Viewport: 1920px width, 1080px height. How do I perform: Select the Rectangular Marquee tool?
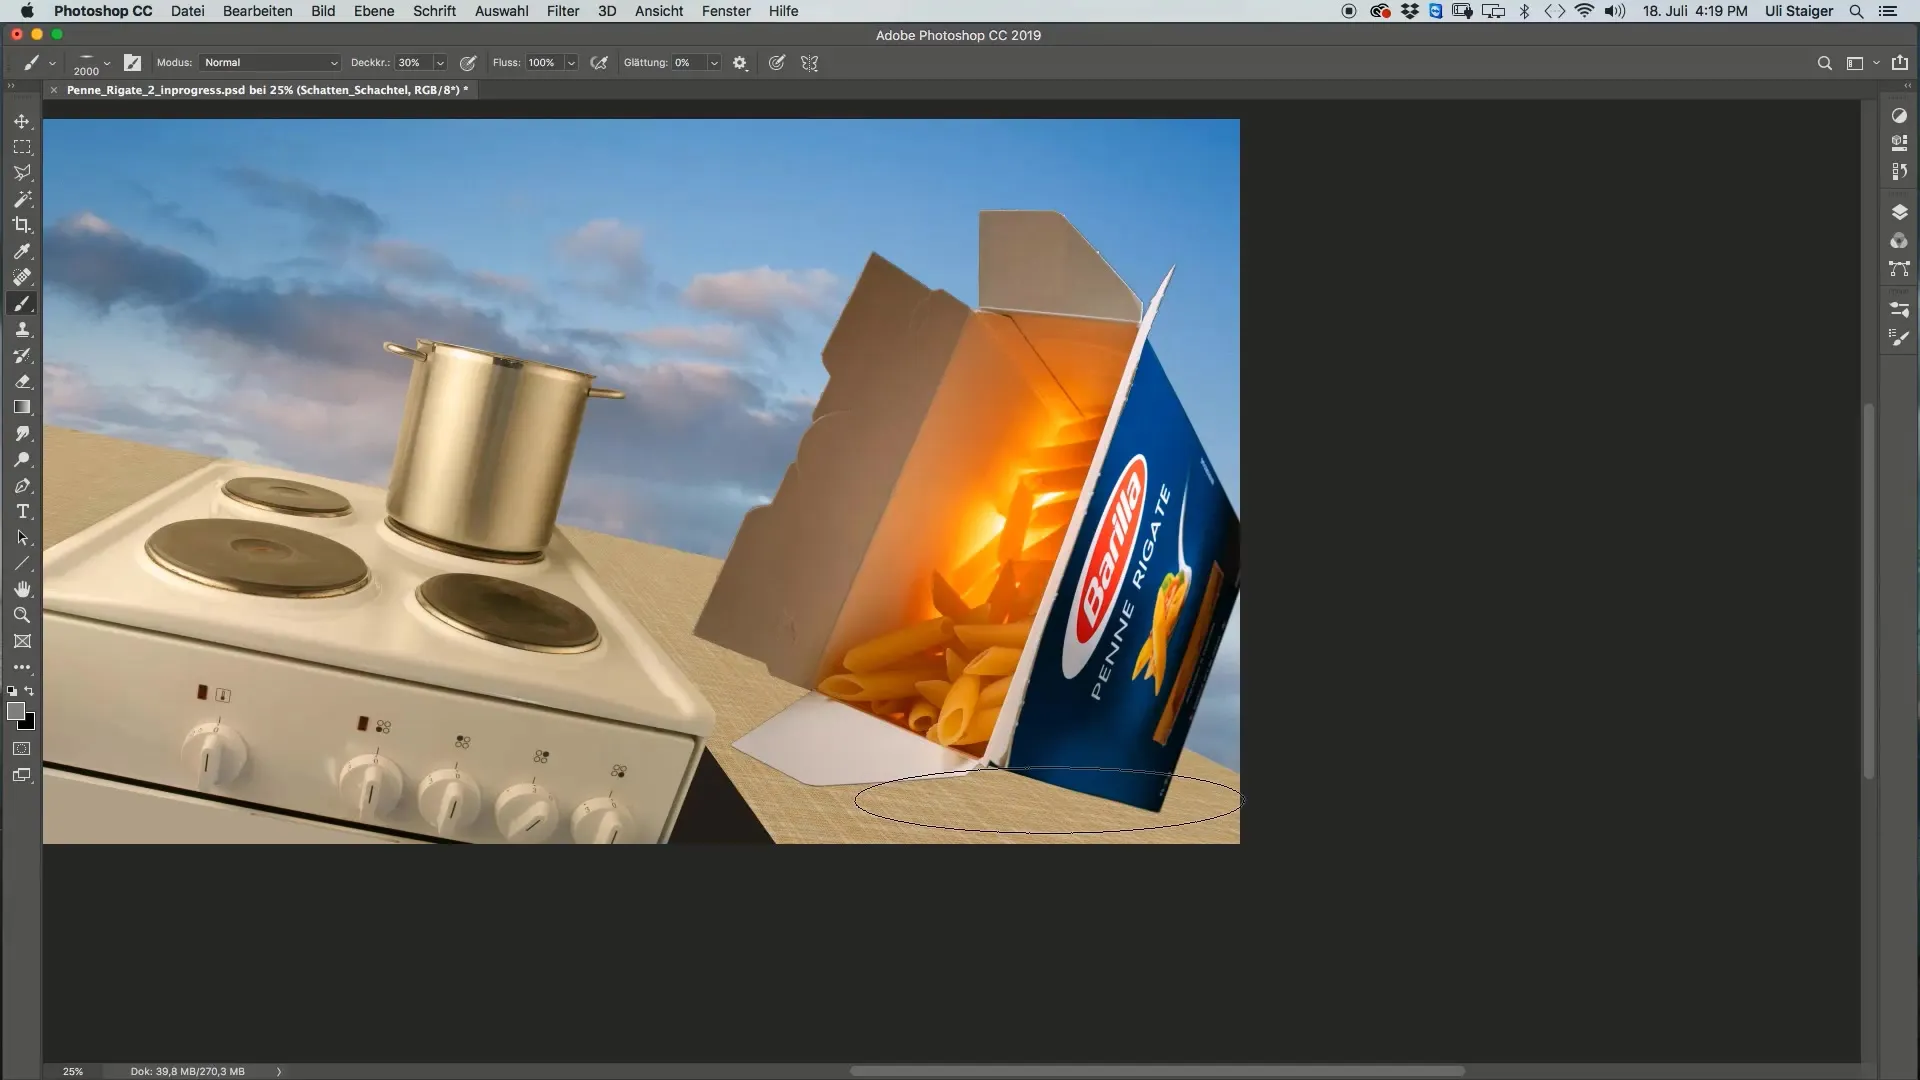click(x=22, y=147)
